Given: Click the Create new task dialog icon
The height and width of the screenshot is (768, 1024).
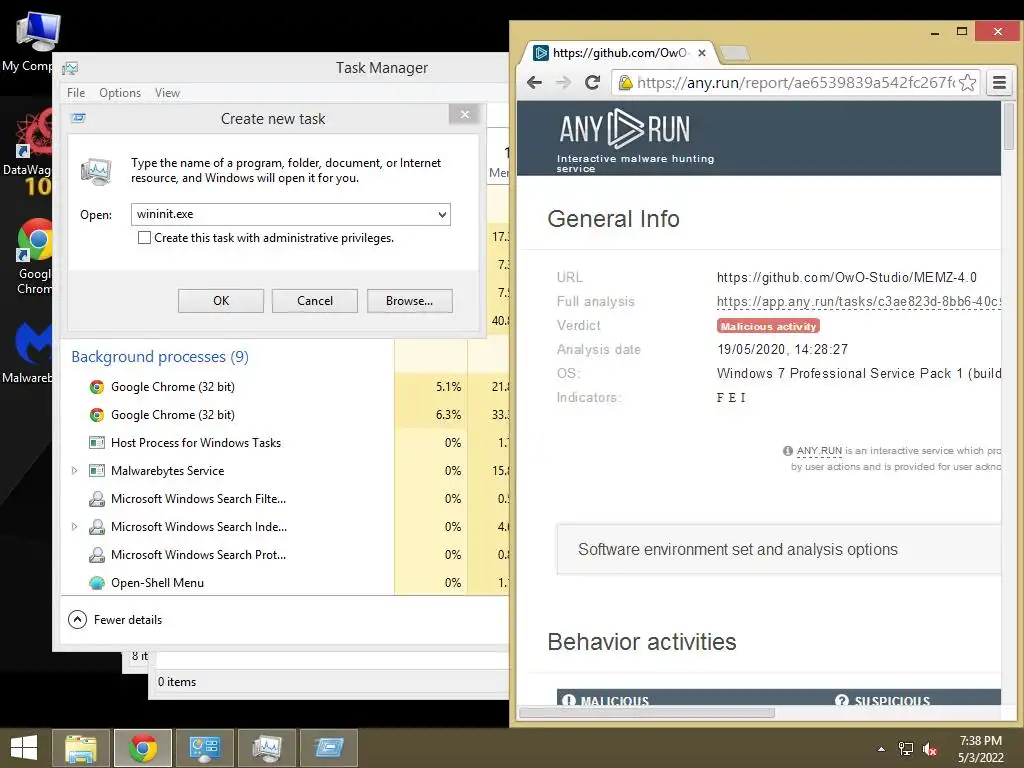Looking at the screenshot, I should click(78, 118).
